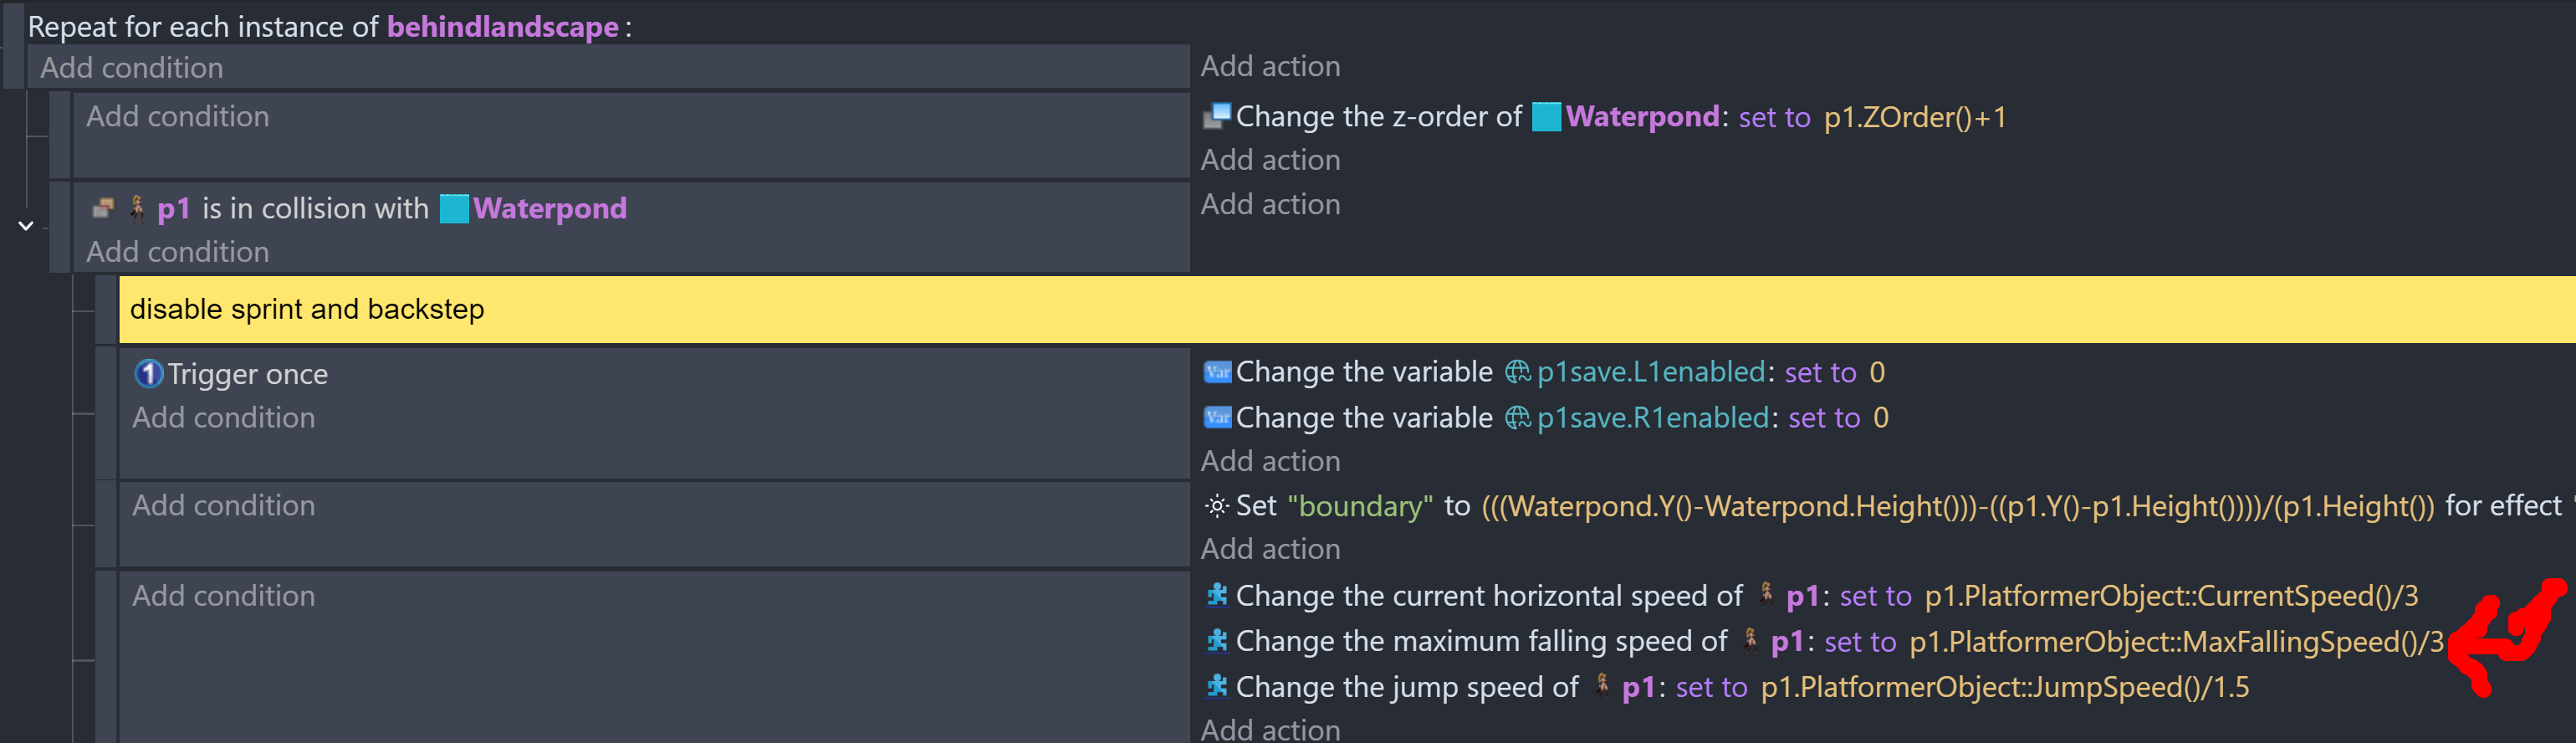Click the p1.PlatformerObject::JumpSpeed()/1.5 expression
Viewport: 2576px width, 743px height.
[x=2005, y=687]
